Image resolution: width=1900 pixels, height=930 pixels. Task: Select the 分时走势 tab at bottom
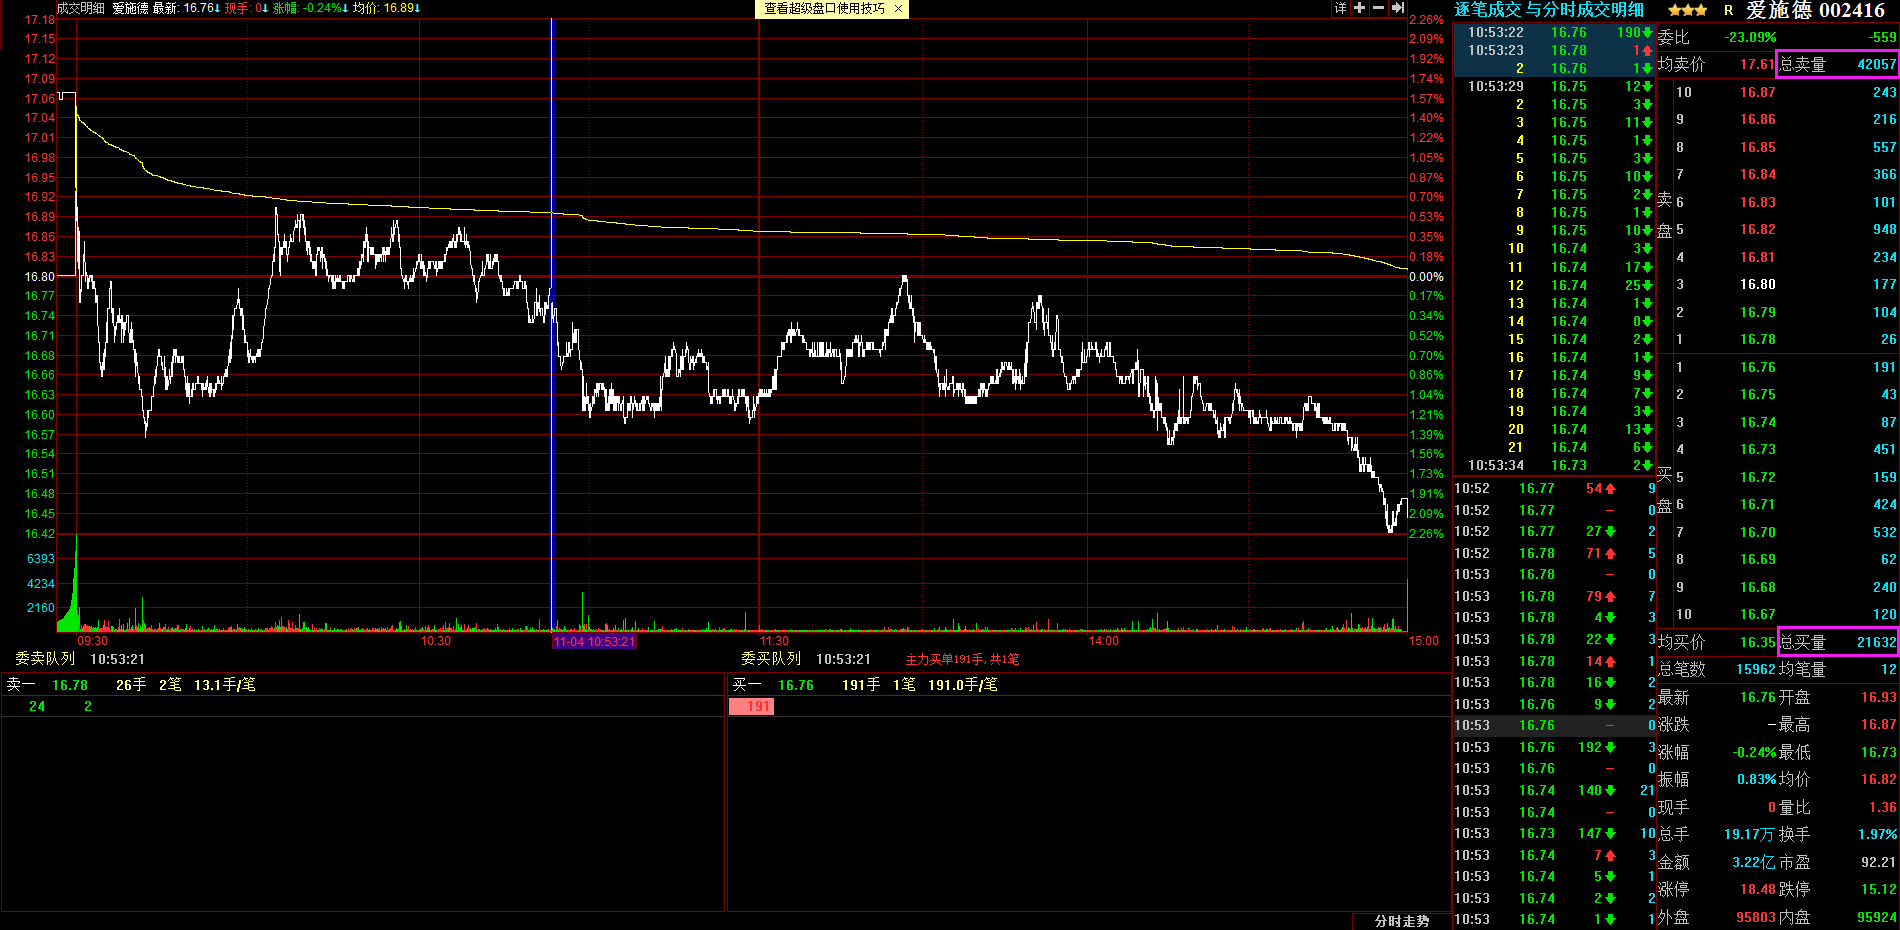coord(1402,921)
